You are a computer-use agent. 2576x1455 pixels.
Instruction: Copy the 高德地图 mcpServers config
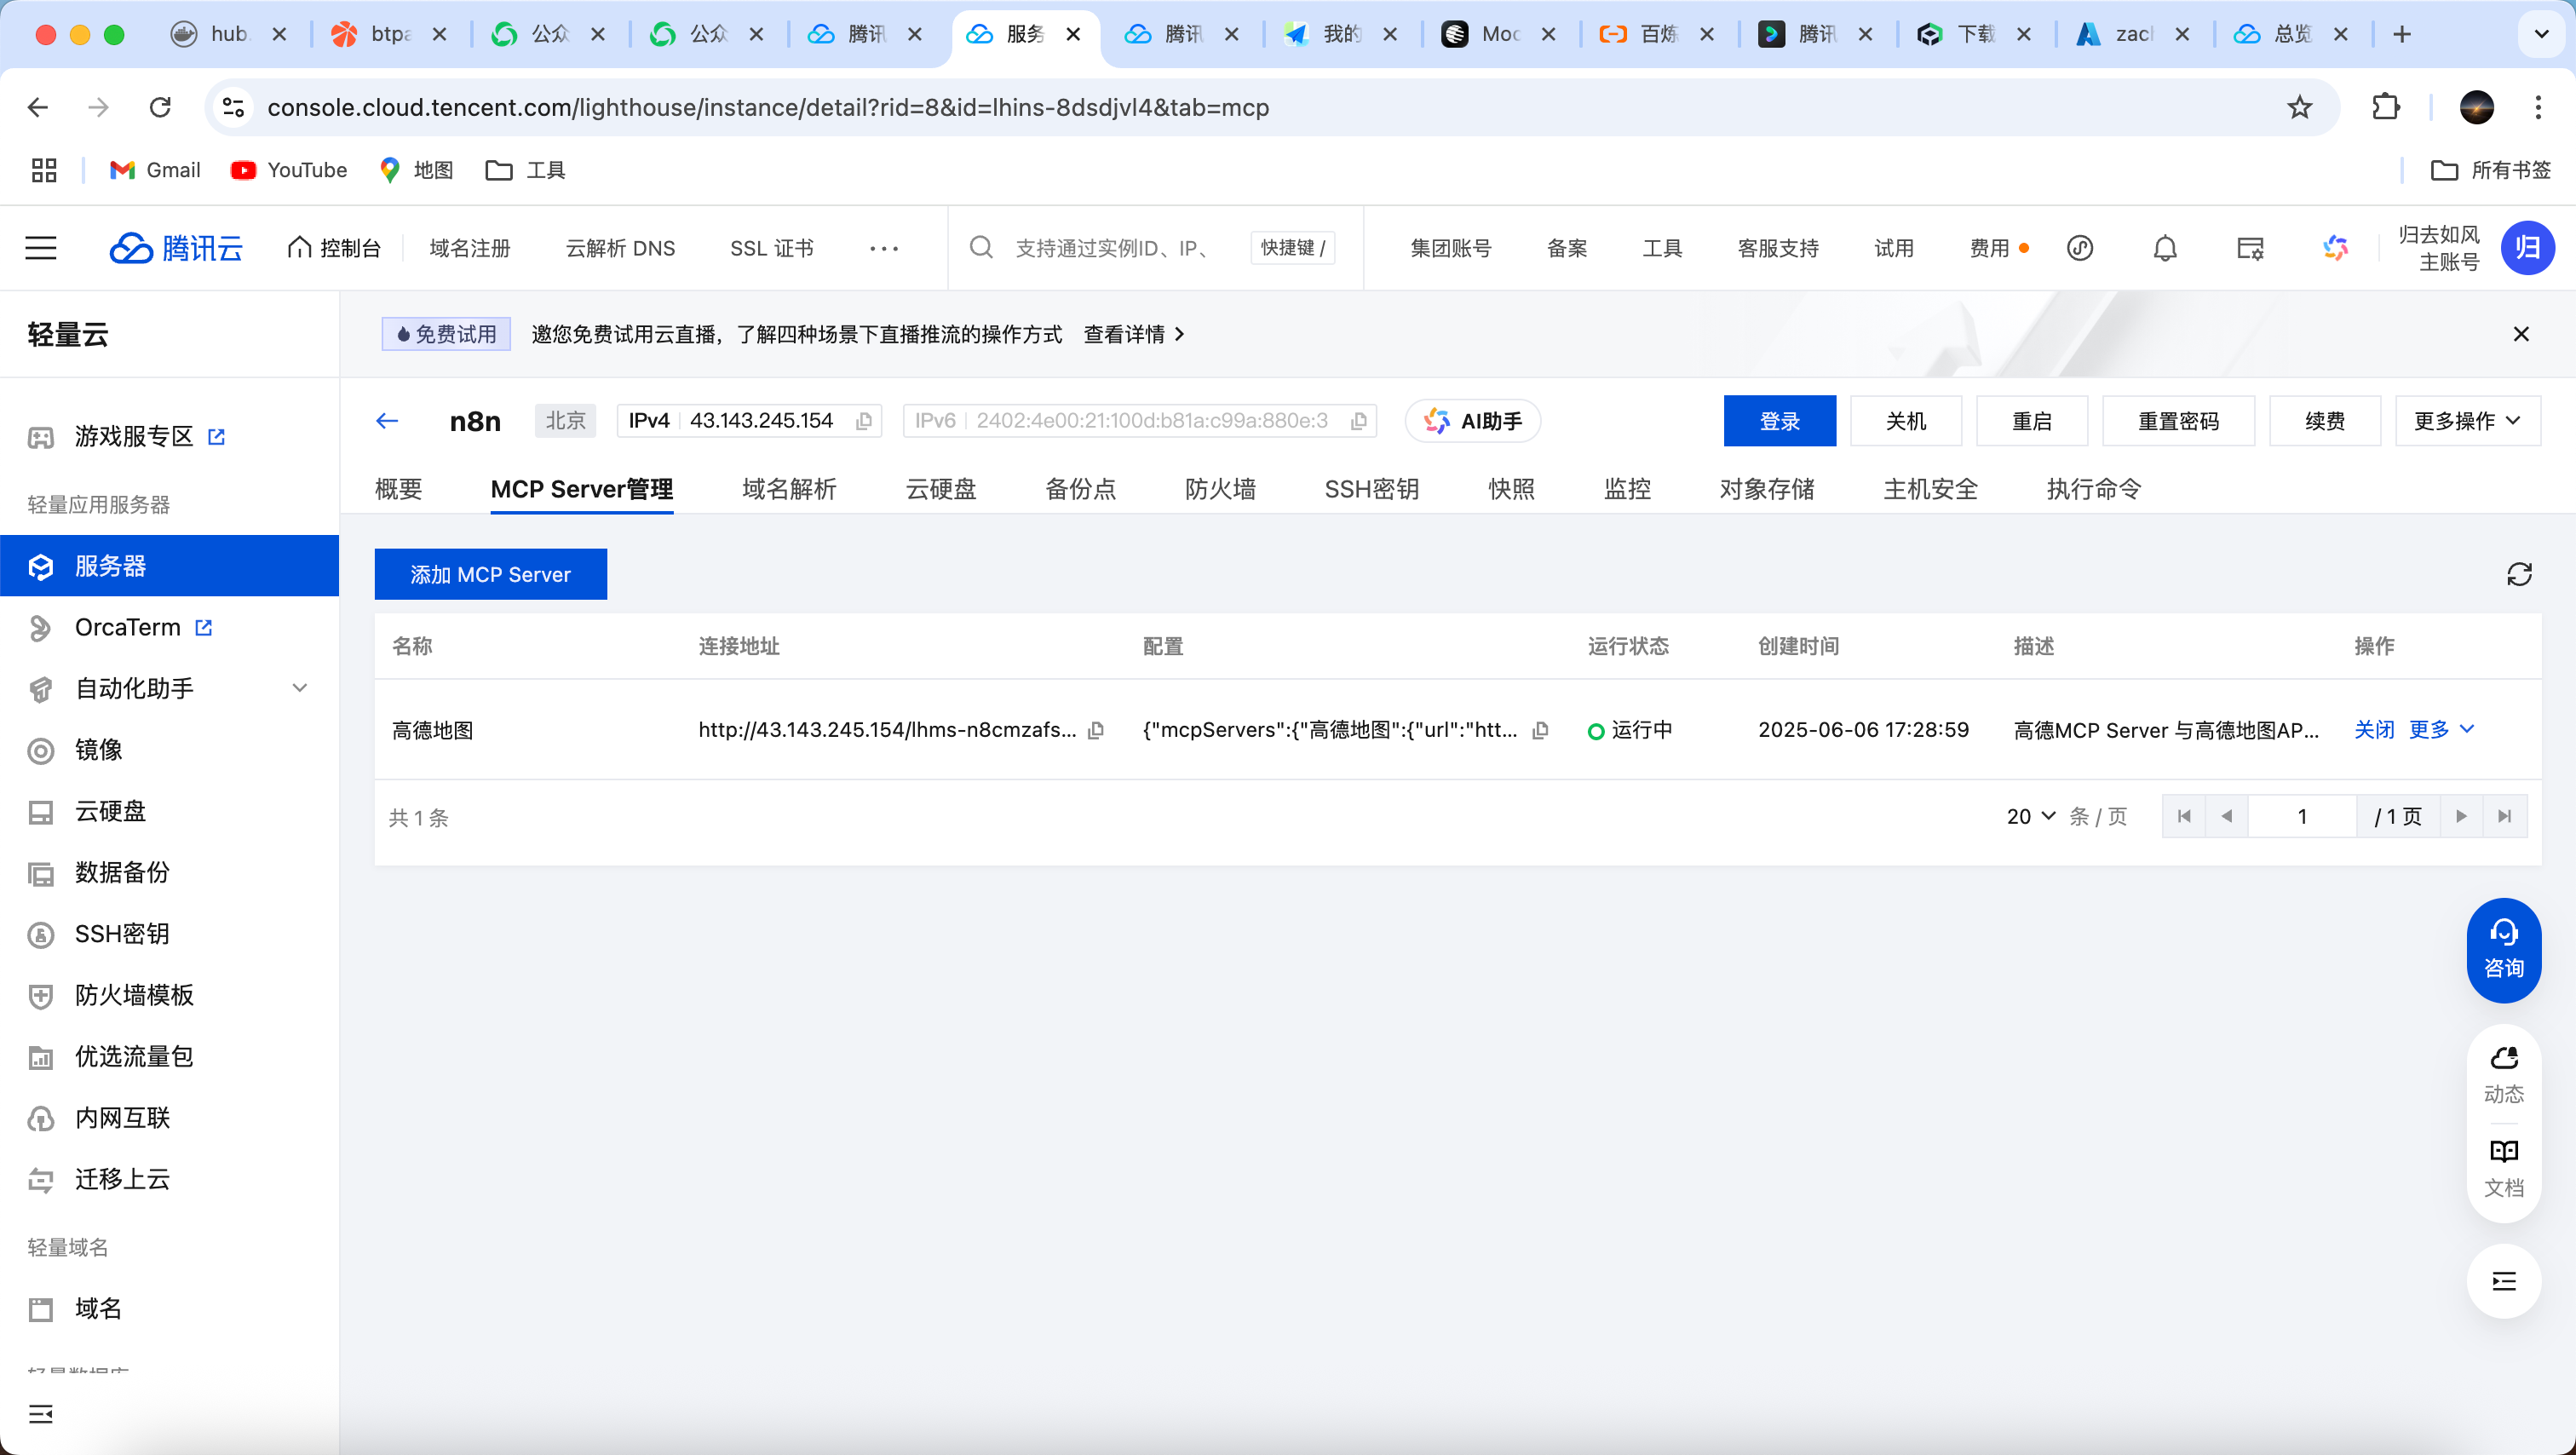[1540, 731]
